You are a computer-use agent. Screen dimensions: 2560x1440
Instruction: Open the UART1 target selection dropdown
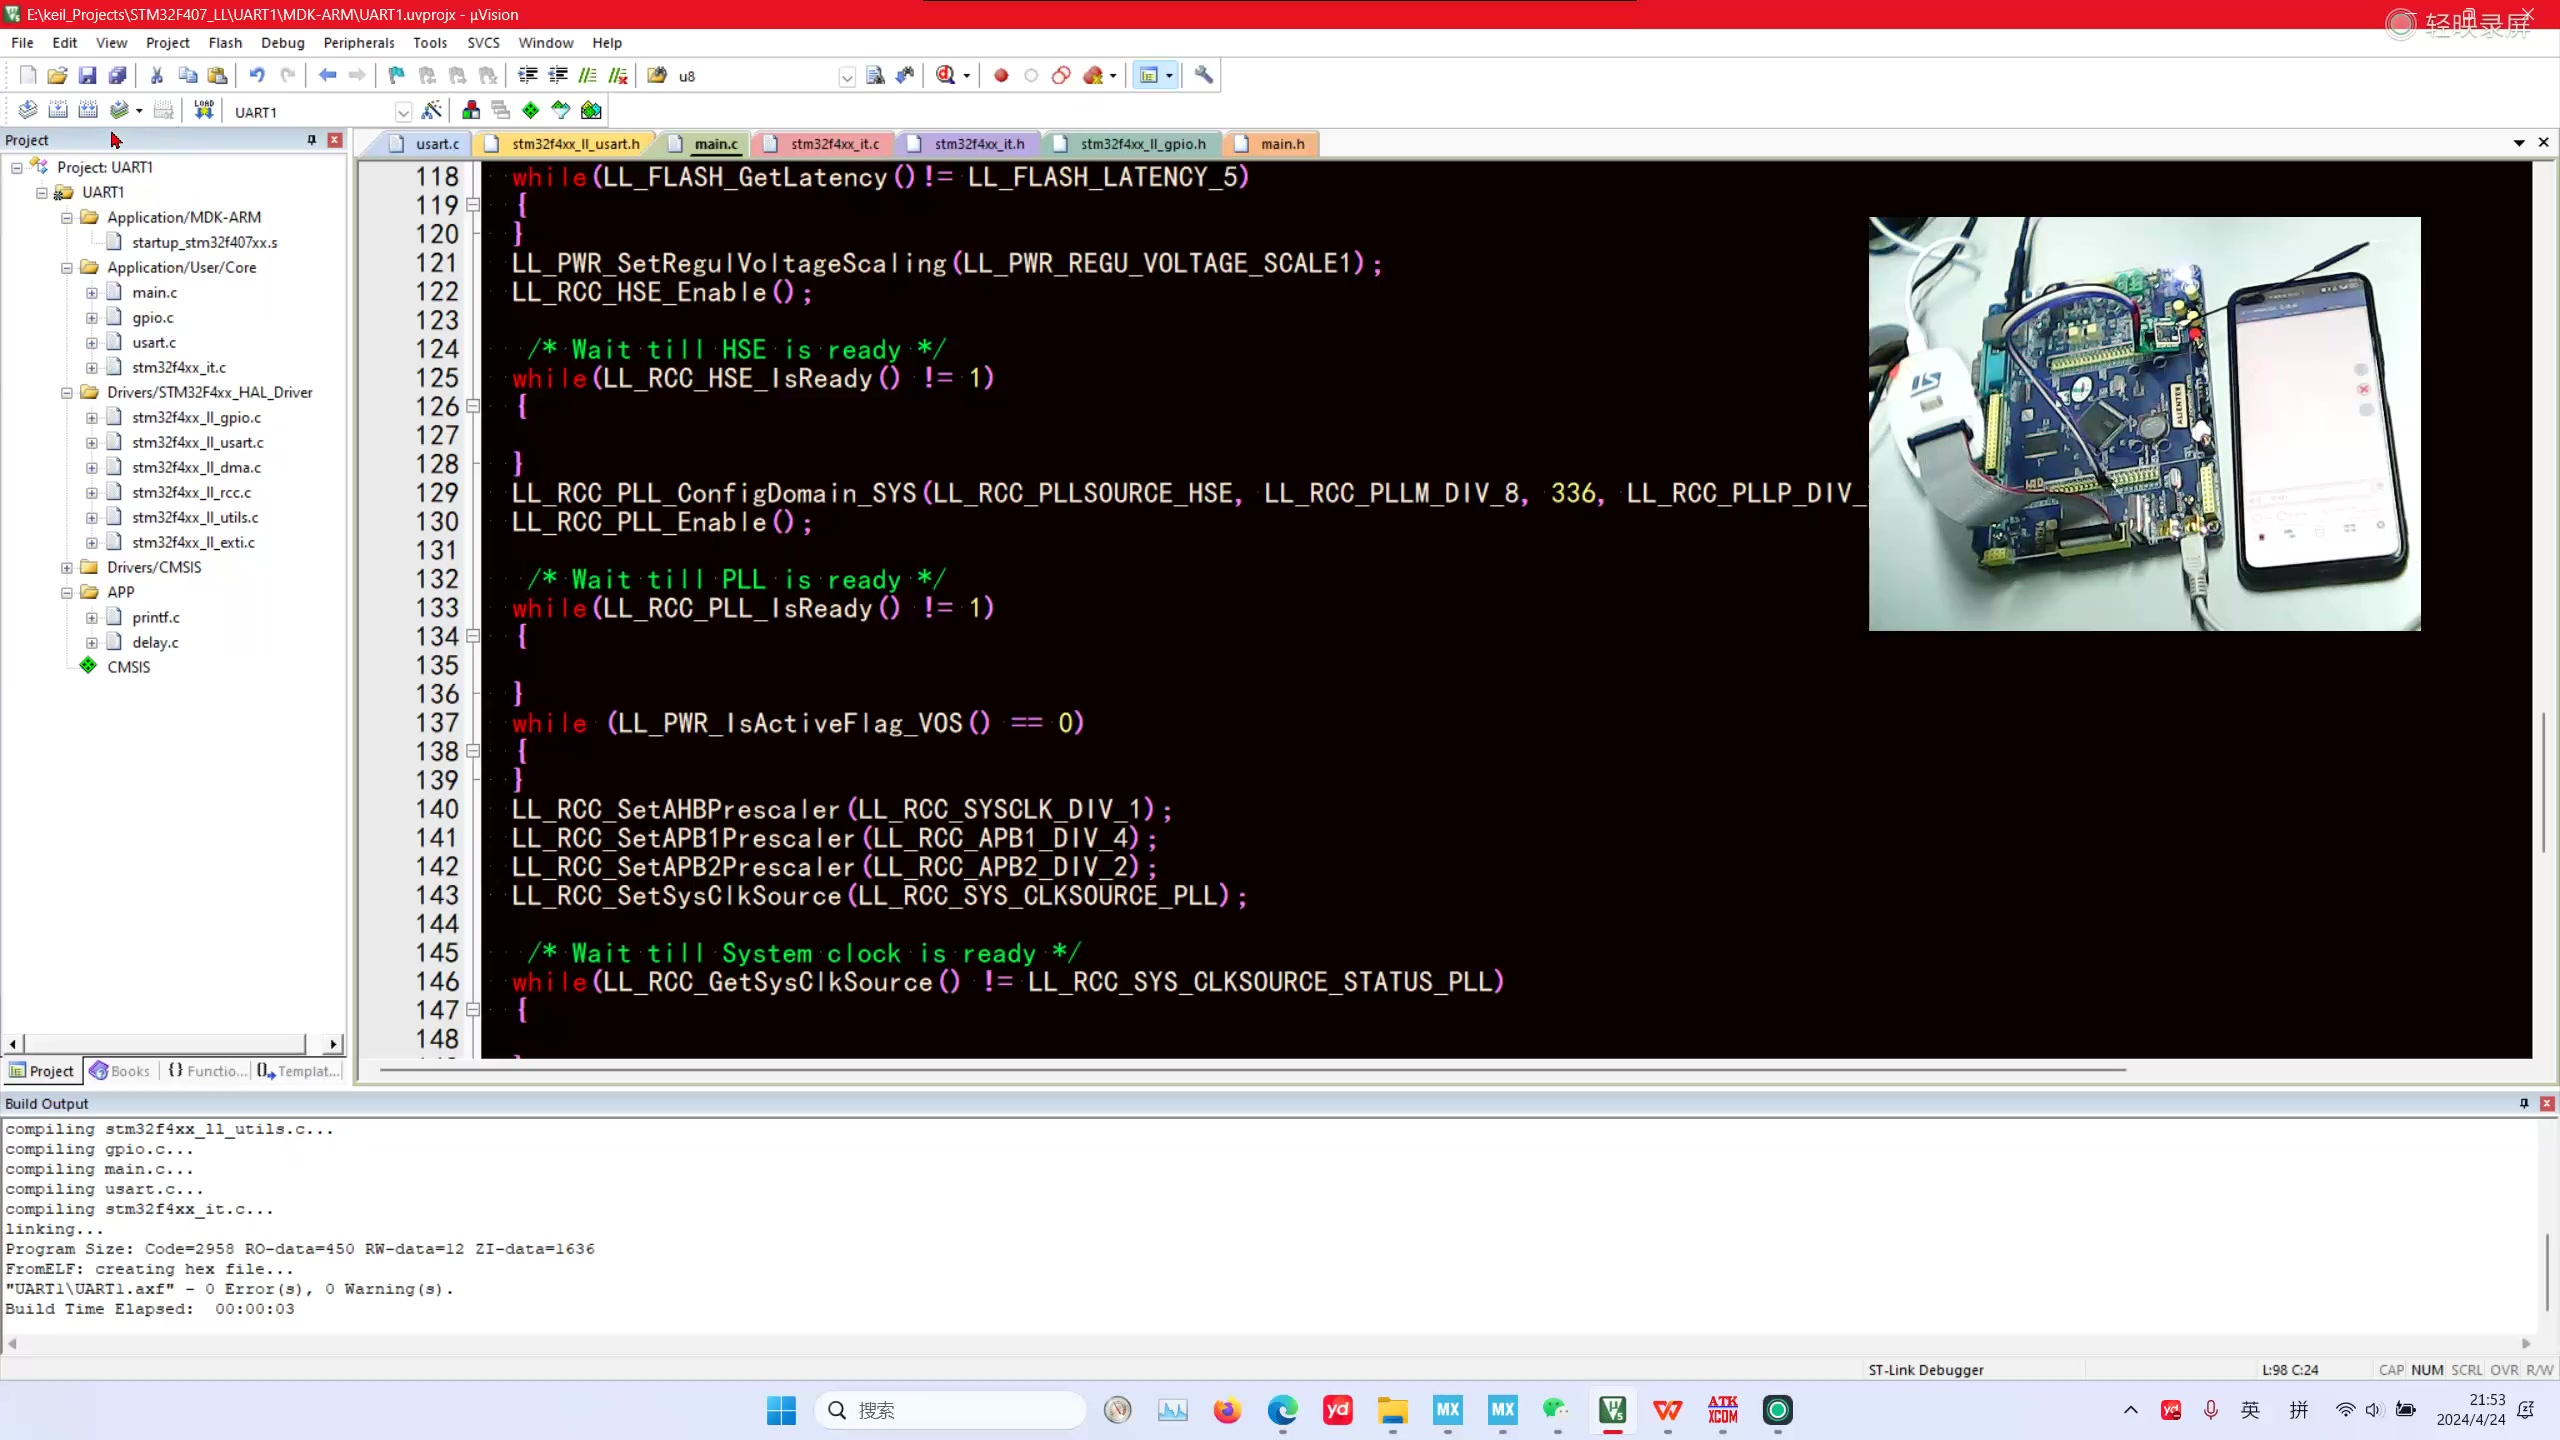(403, 112)
